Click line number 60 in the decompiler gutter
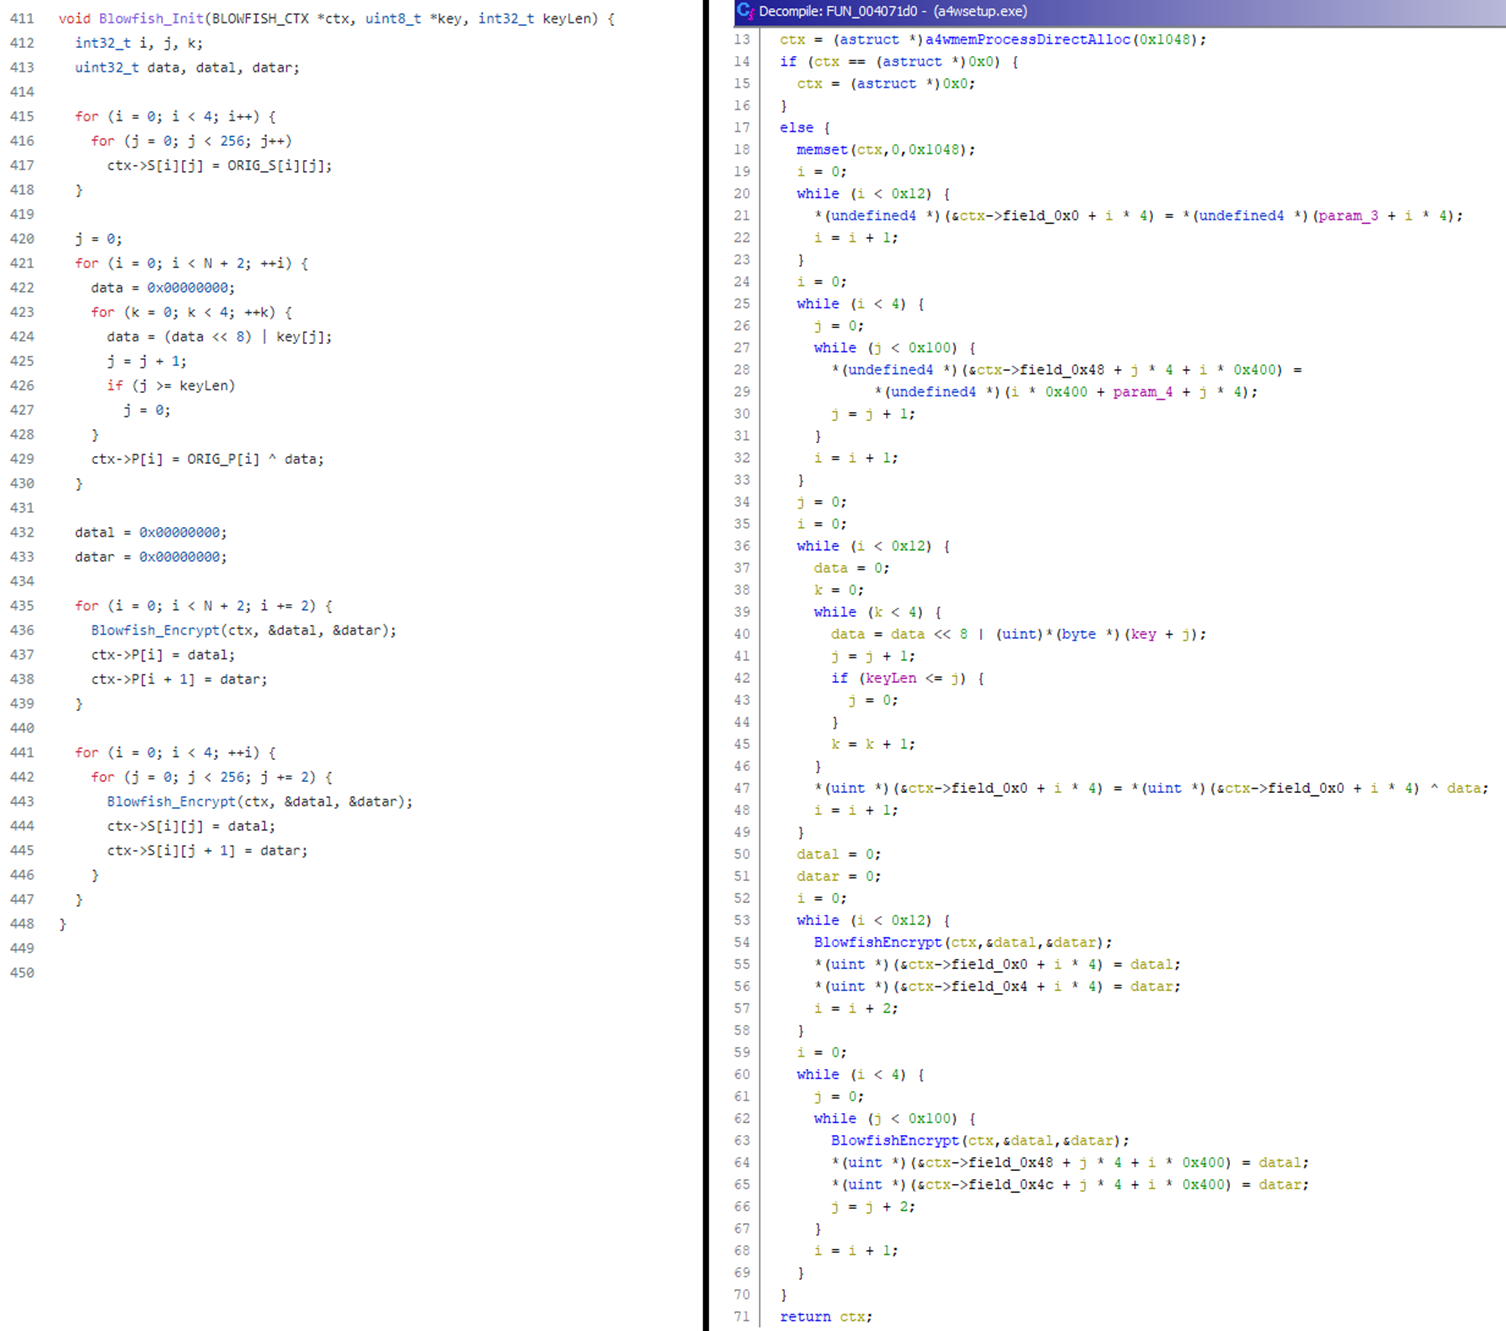The width and height of the screenshot is (1506, 1331). click(742, 1075)
